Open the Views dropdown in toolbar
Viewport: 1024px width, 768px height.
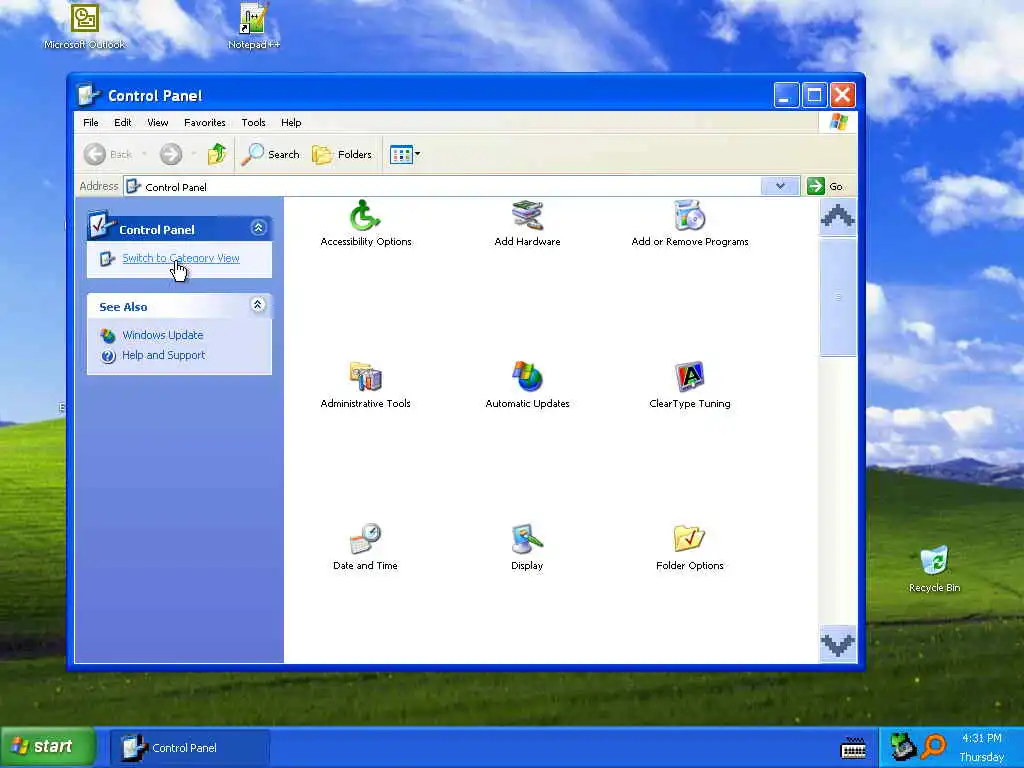click(405, 154)
